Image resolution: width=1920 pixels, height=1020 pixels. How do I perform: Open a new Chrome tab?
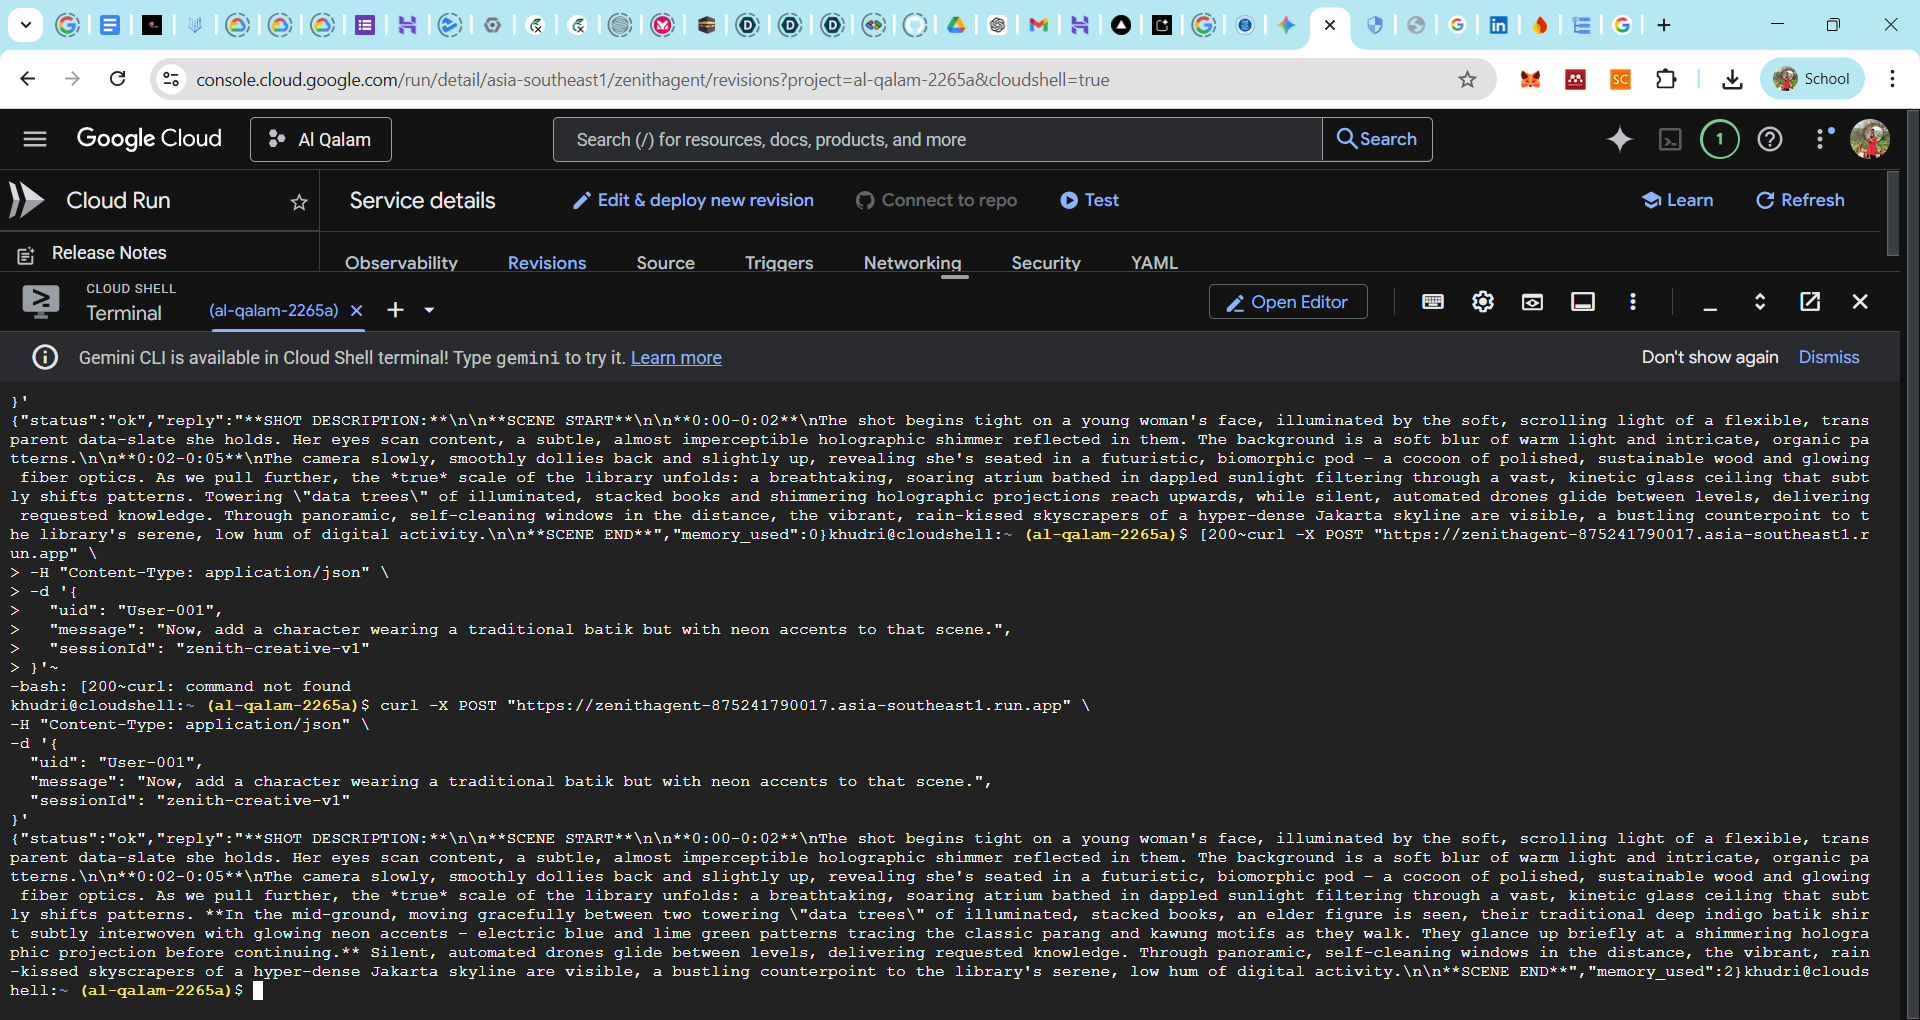[x=1664, y=25]
